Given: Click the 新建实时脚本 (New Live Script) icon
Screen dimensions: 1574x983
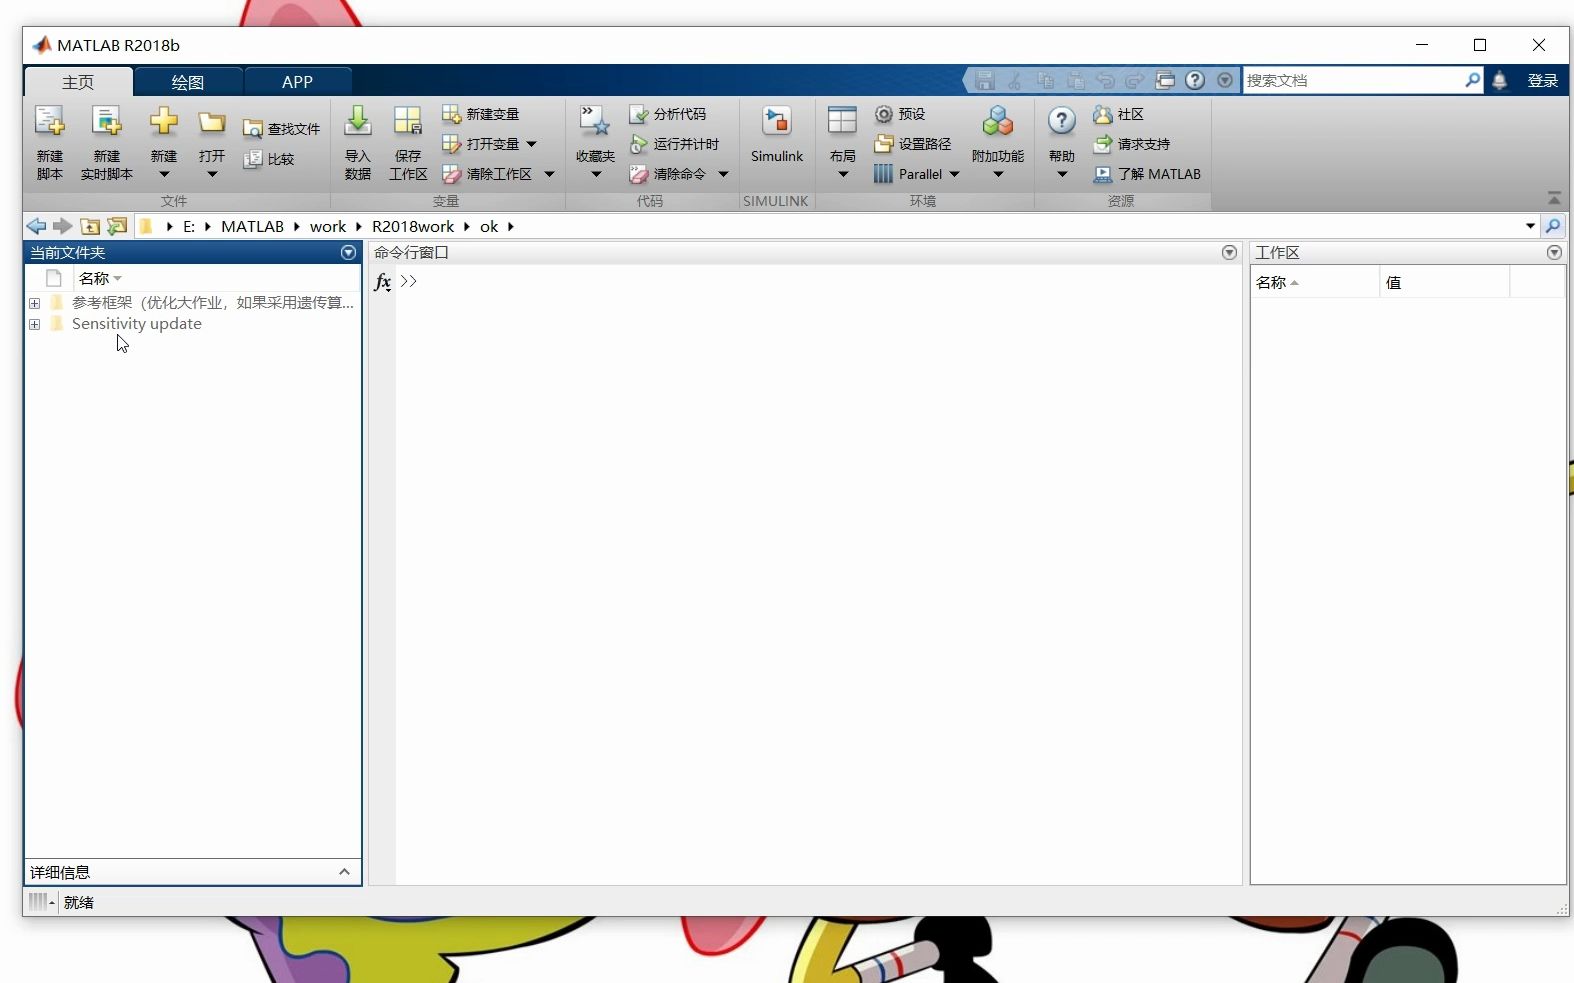Looking at the screenshot, I should pos(106,123).
